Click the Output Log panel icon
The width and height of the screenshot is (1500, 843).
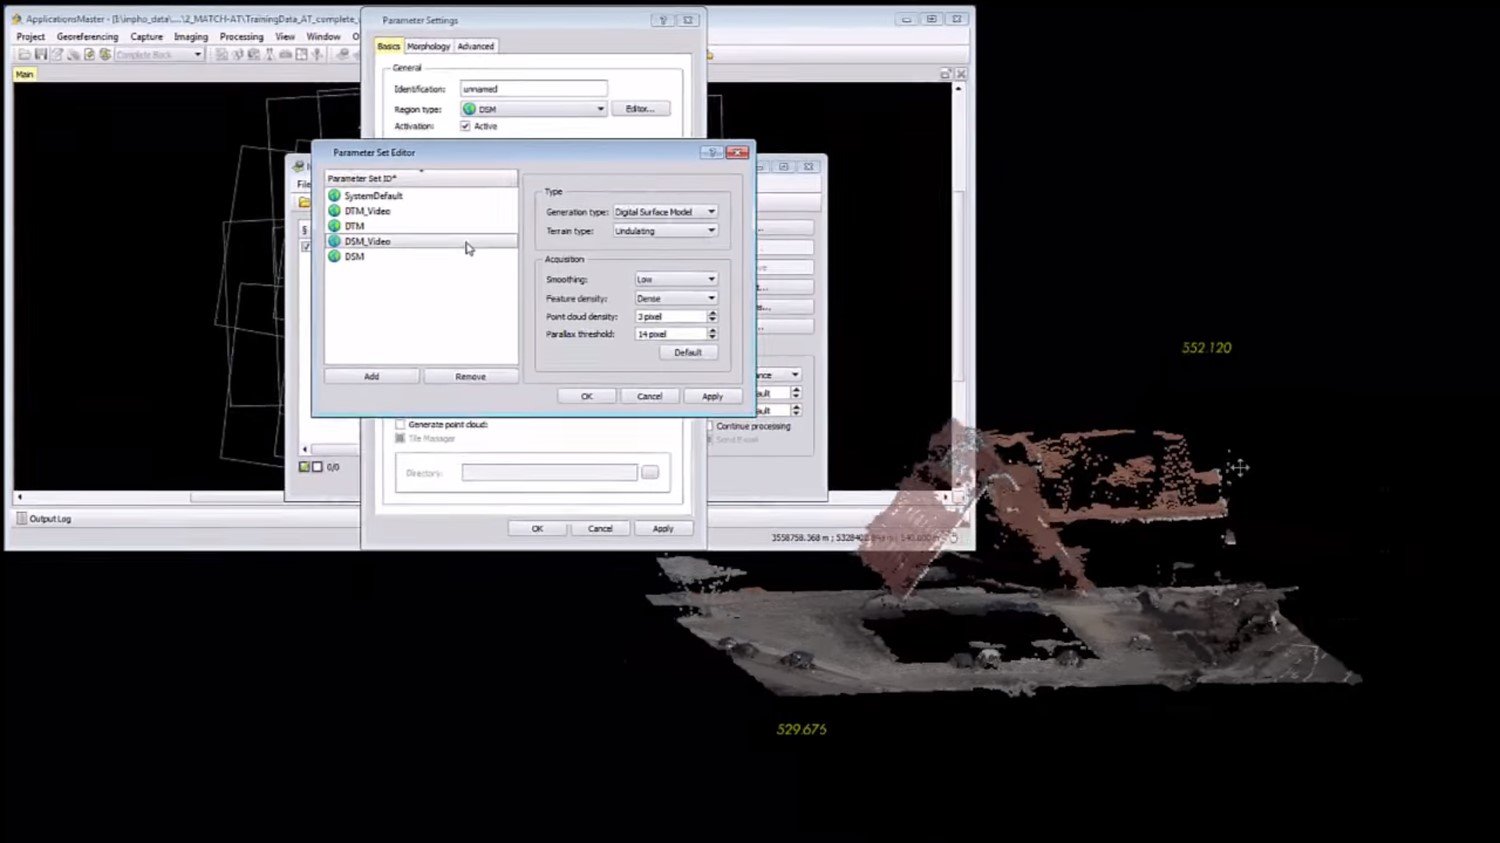(x=21, y=518)
